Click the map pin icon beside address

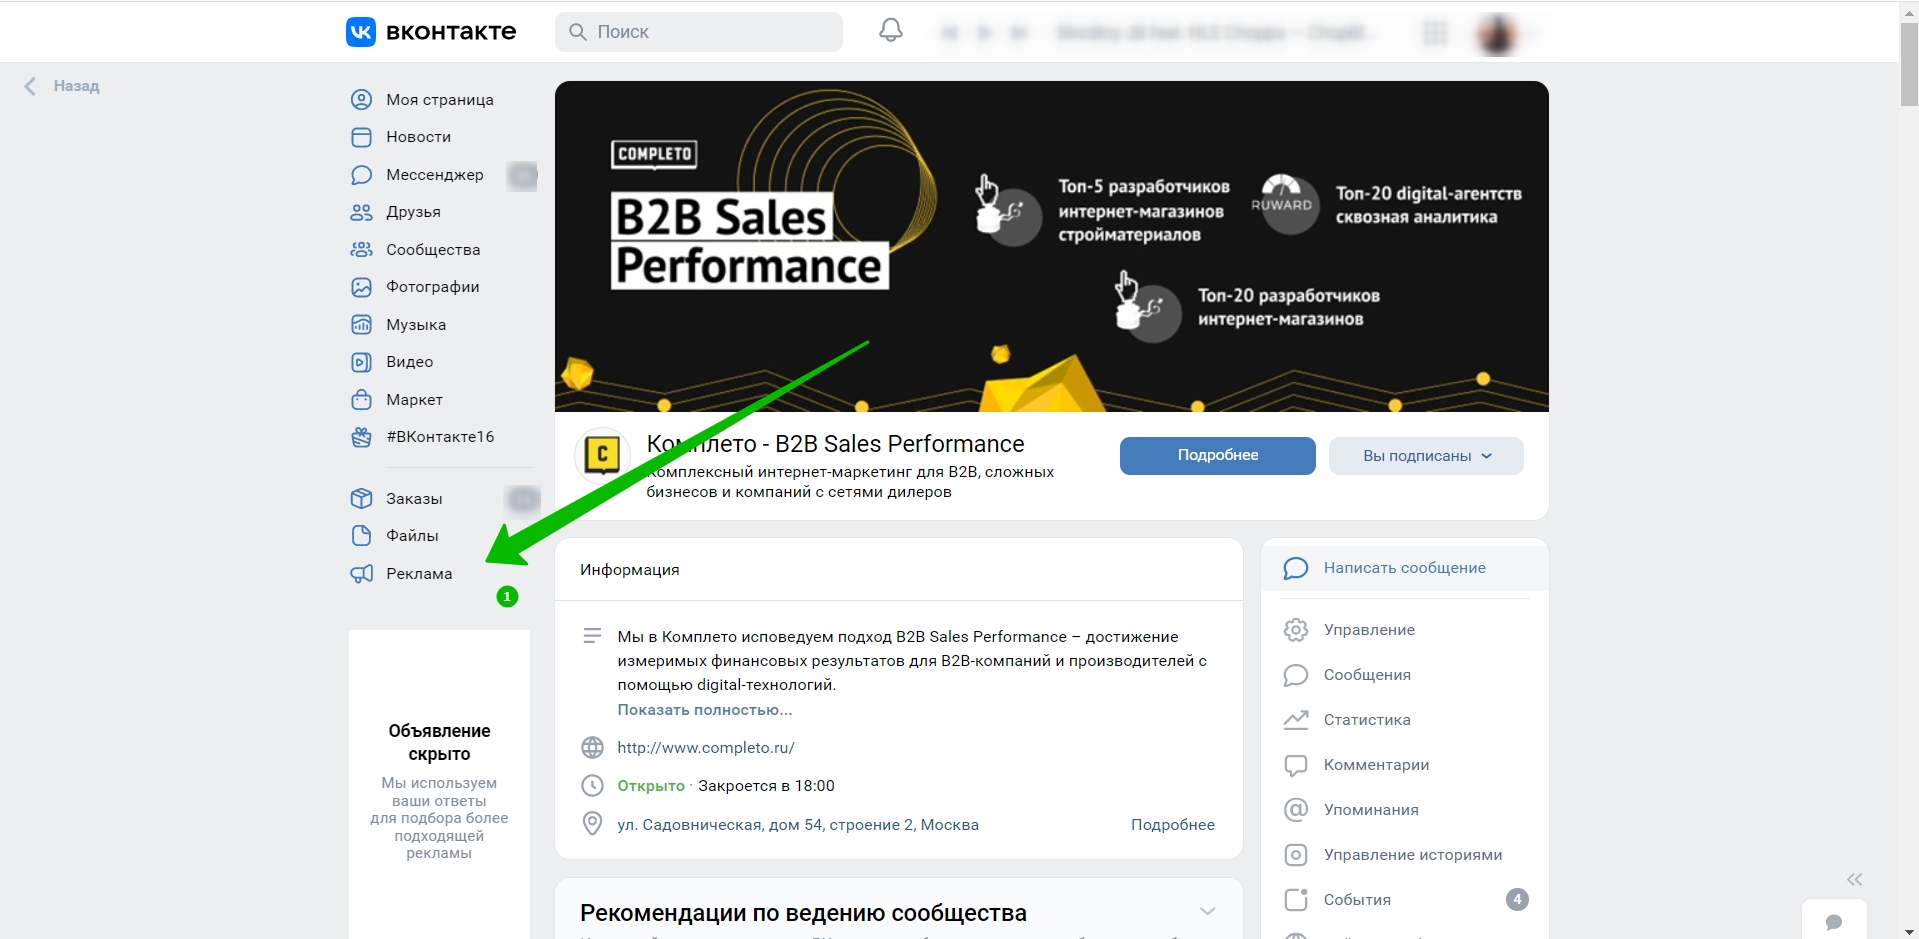click(592, 824)
